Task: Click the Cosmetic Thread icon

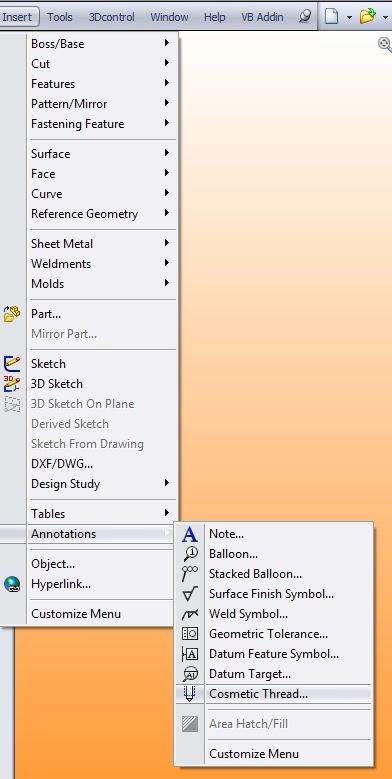Action: 190,694
